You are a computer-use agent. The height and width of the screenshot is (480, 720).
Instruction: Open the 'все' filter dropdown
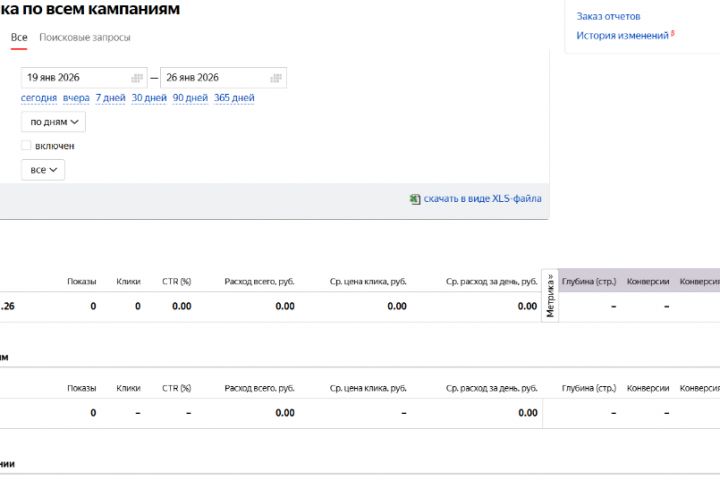43,170
